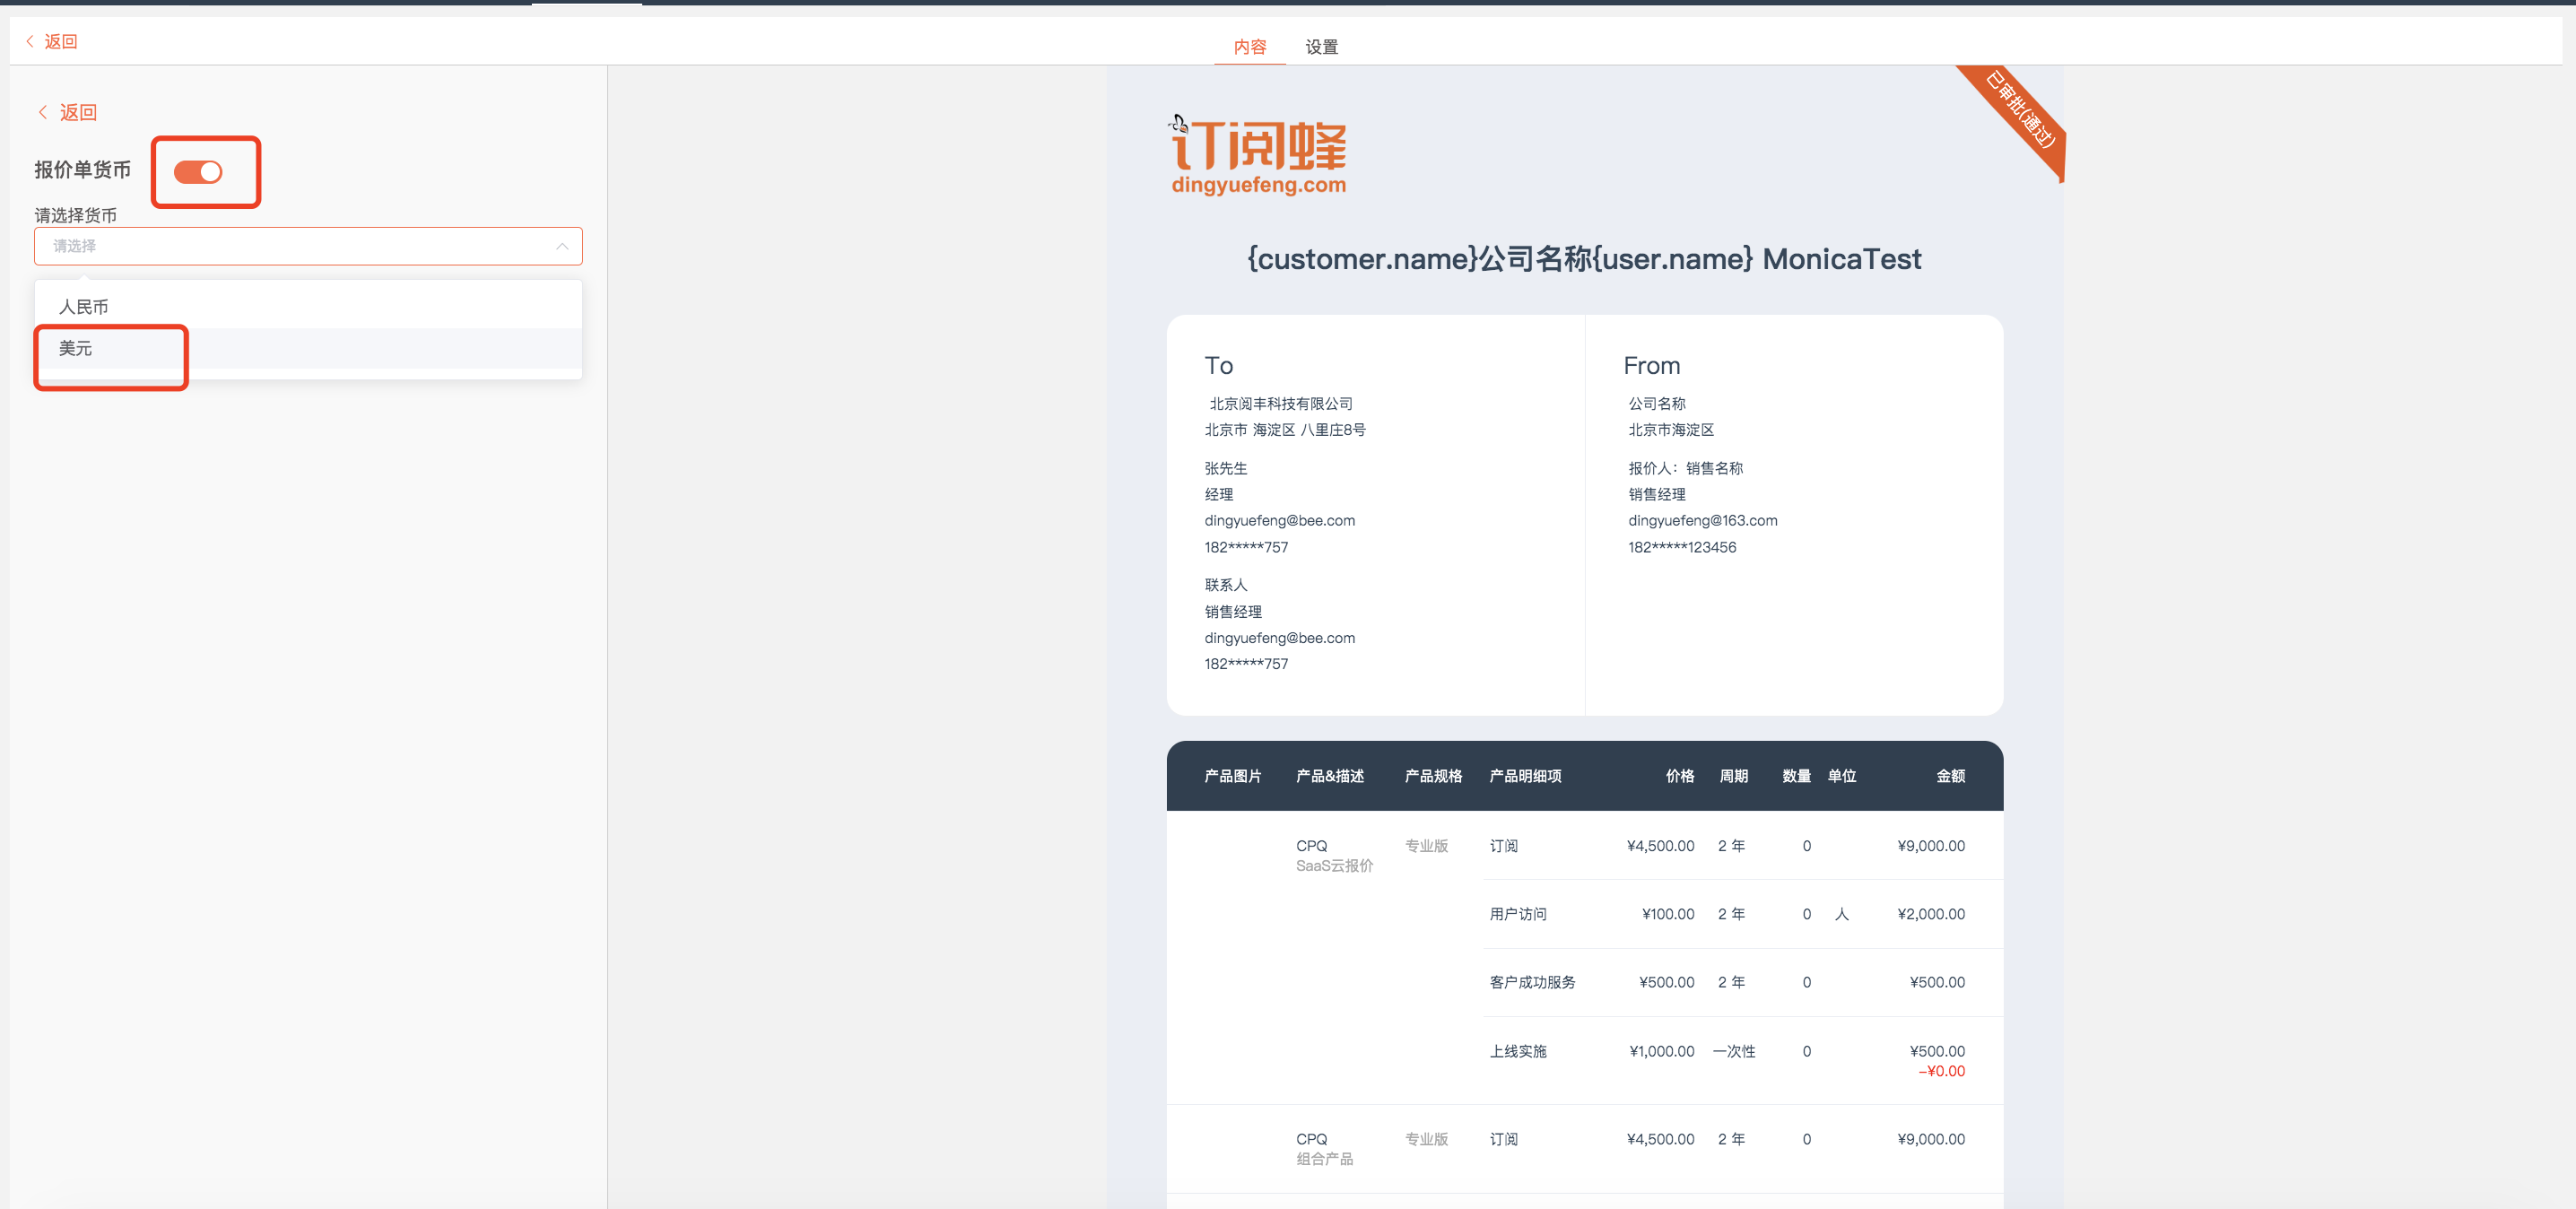Viewport: 2576px width, 1209px height.
Task: Click the sidebar 返回 back arrow icon
Action: [x=43, y=112]
